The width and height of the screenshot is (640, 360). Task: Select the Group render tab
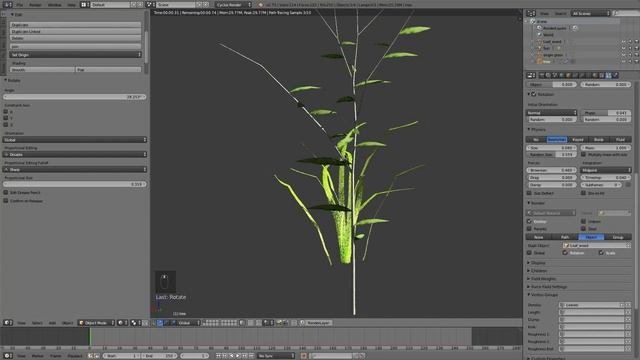coord(618,237)
